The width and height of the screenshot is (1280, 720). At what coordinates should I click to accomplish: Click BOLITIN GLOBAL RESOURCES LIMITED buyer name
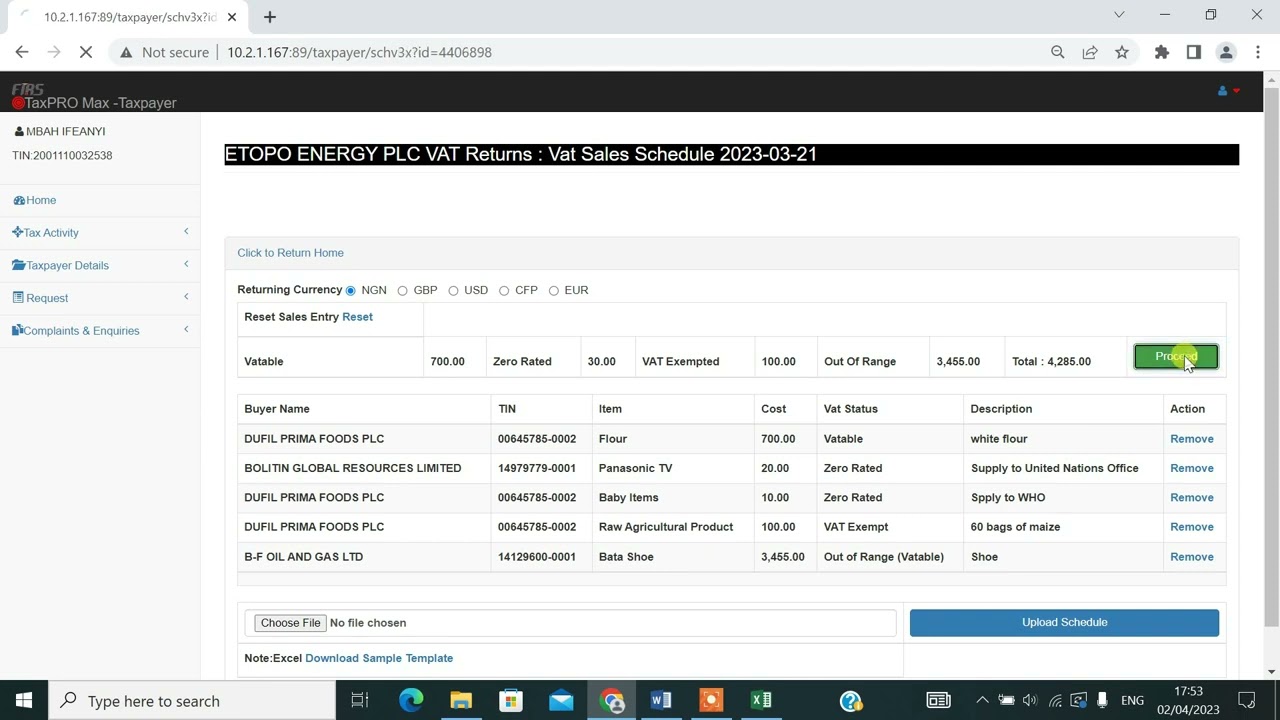point(352,468)
